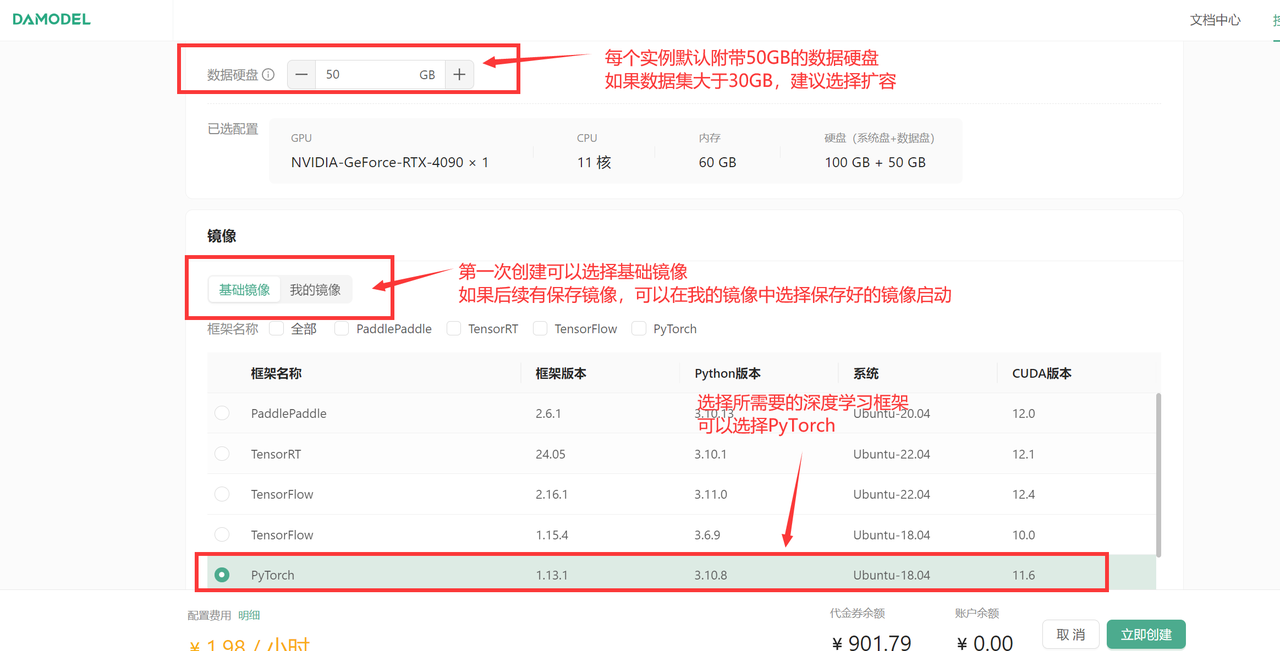Click version 2.16.1 in TensorFlow row

point(552,494)
